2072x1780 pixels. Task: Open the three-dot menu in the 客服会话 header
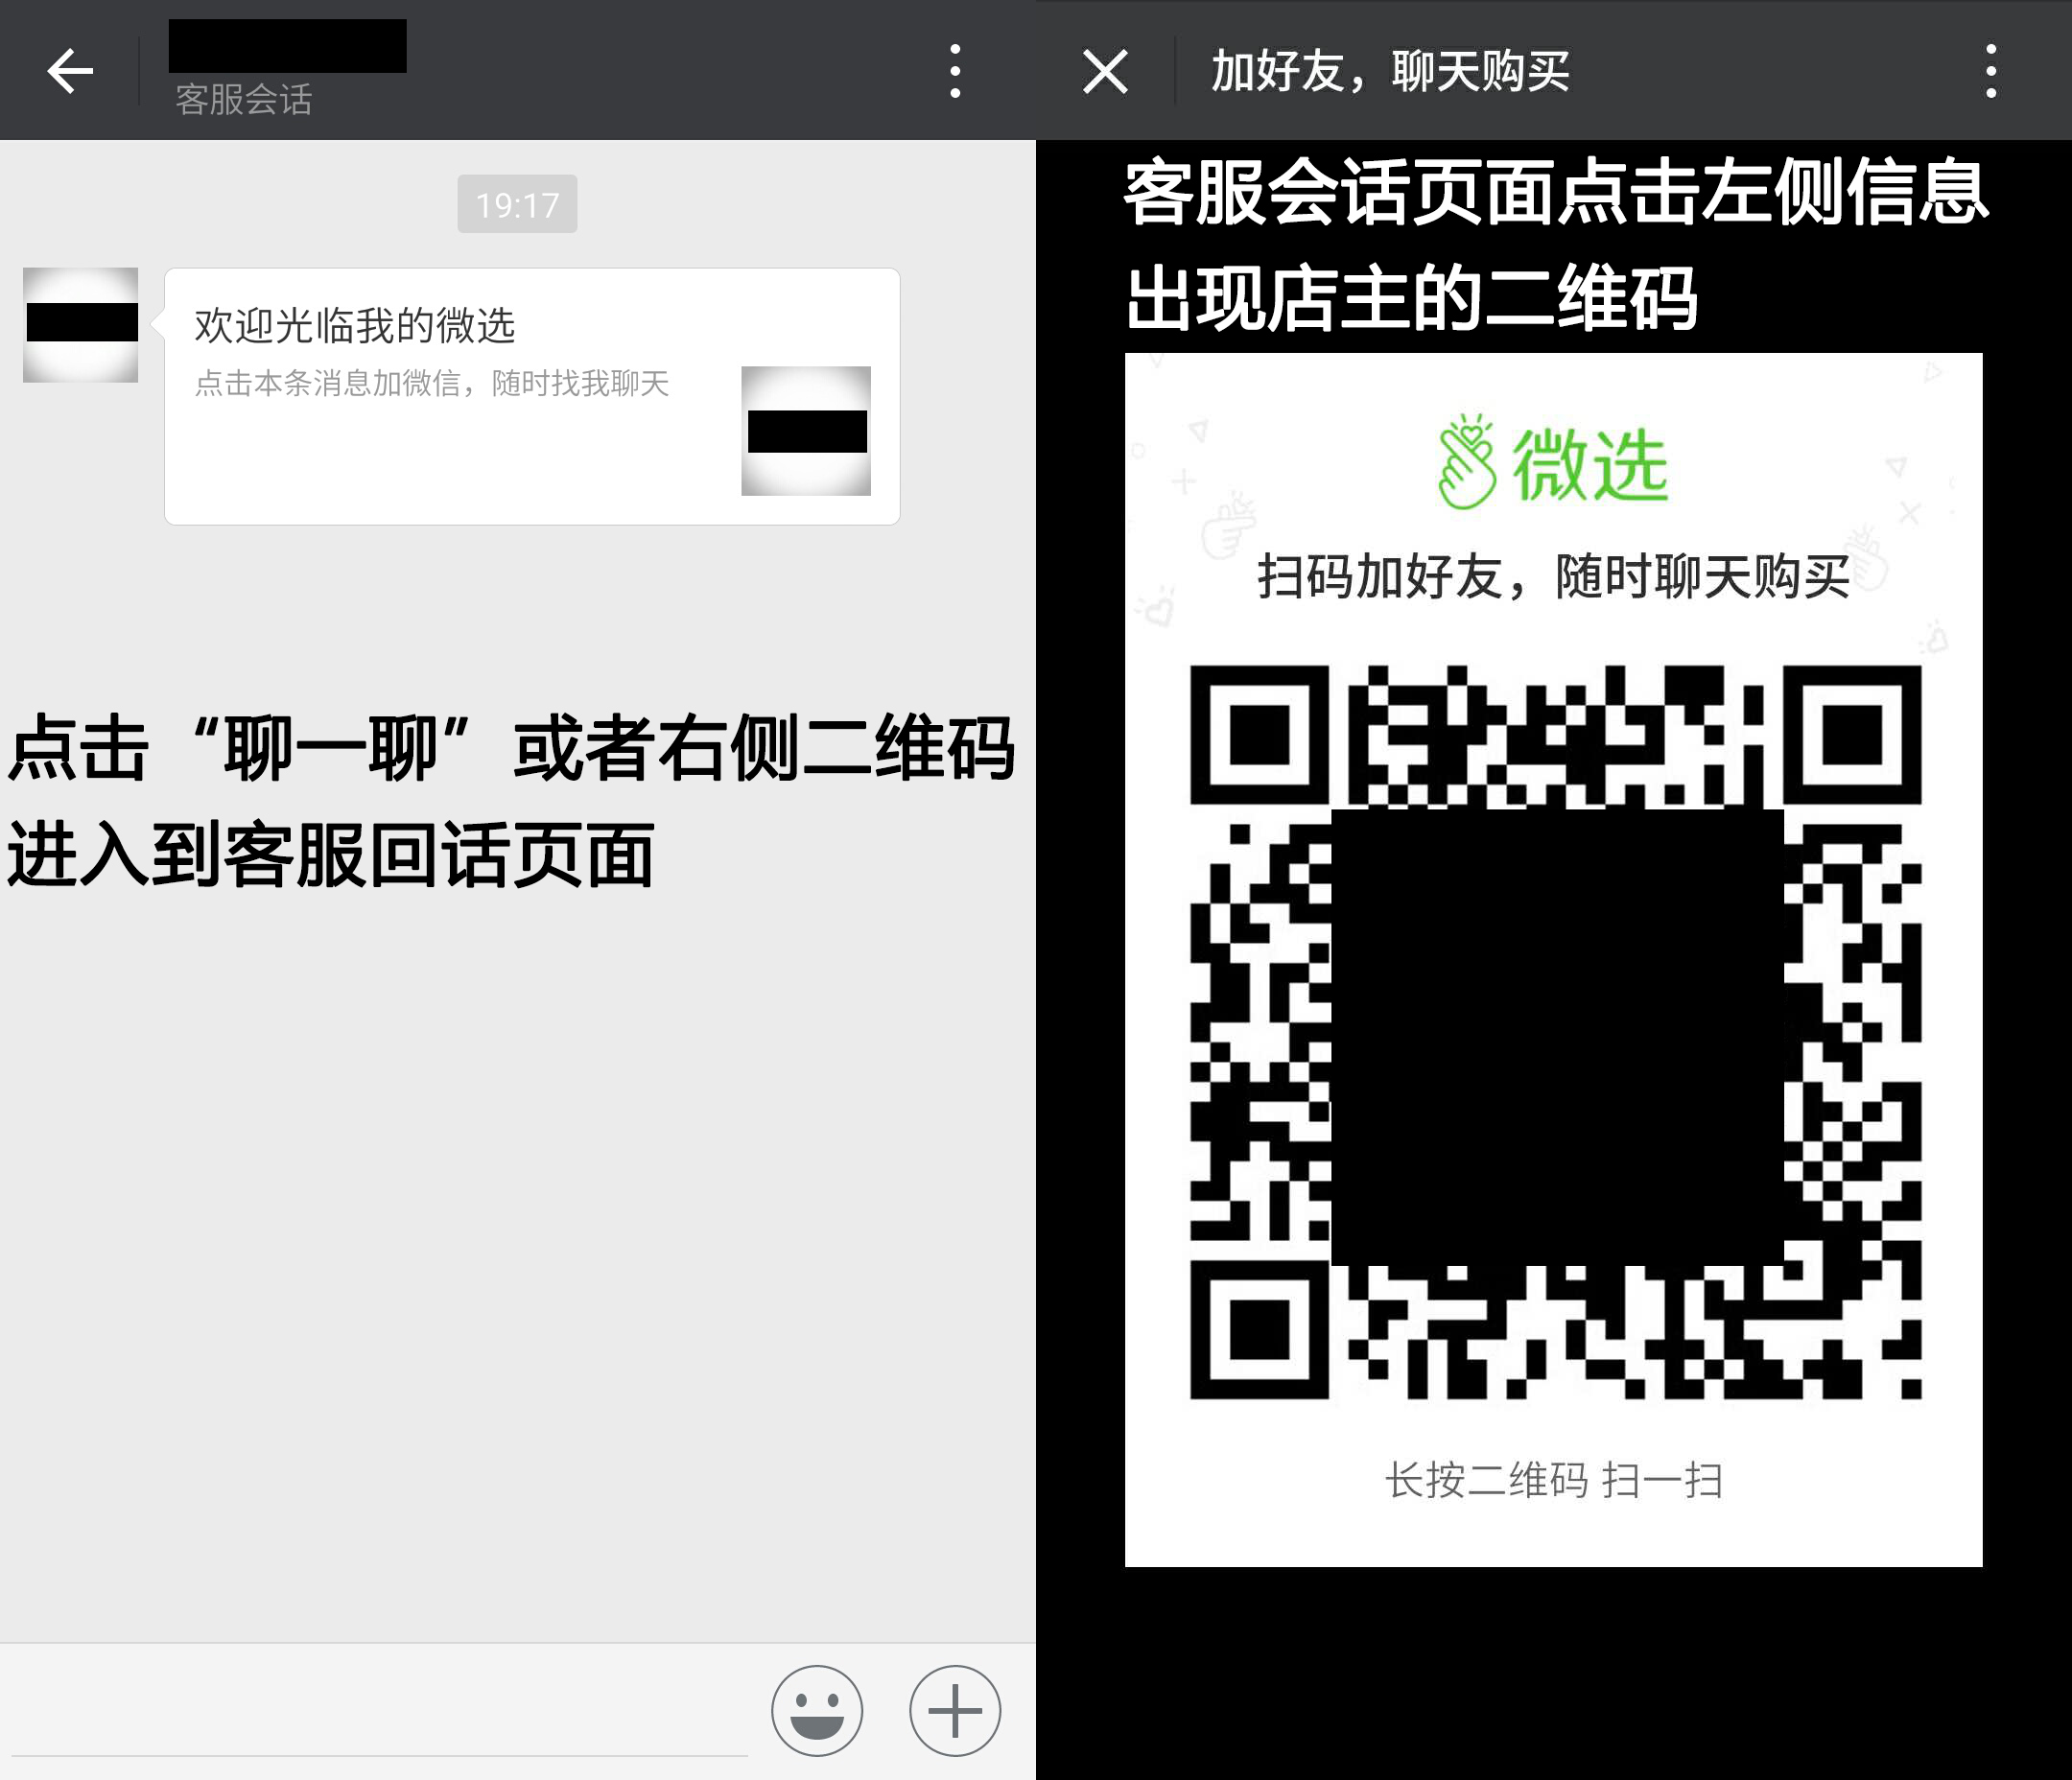coord(955,71)
